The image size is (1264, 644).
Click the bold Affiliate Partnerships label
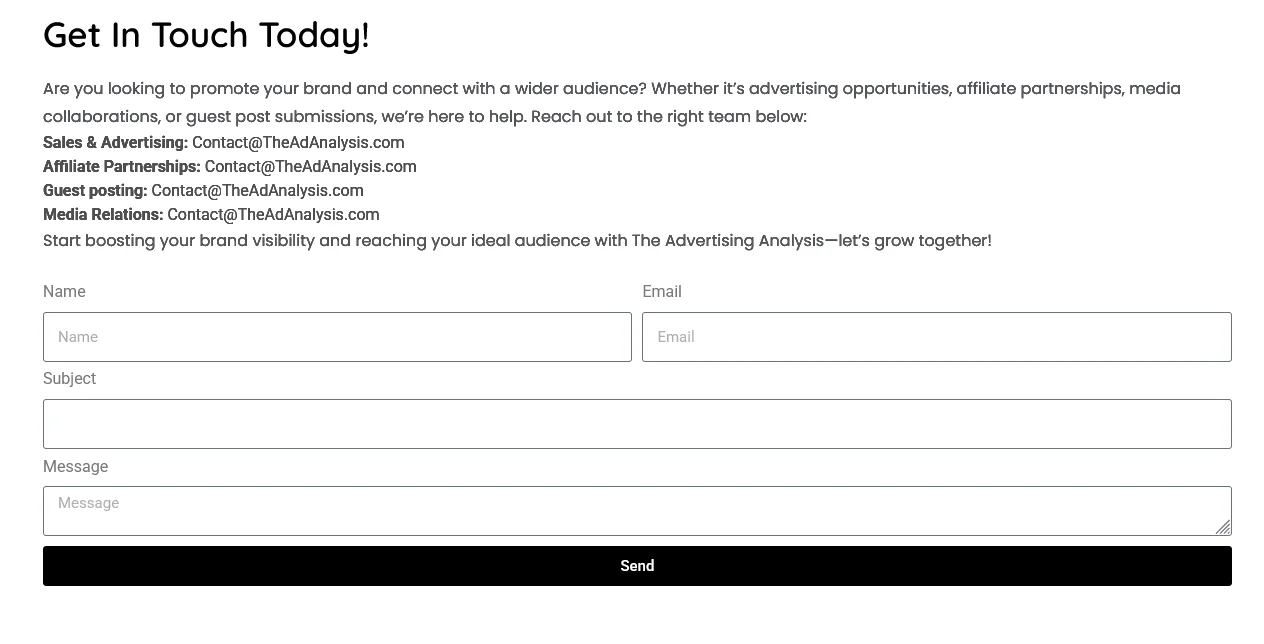pos(122,167)
